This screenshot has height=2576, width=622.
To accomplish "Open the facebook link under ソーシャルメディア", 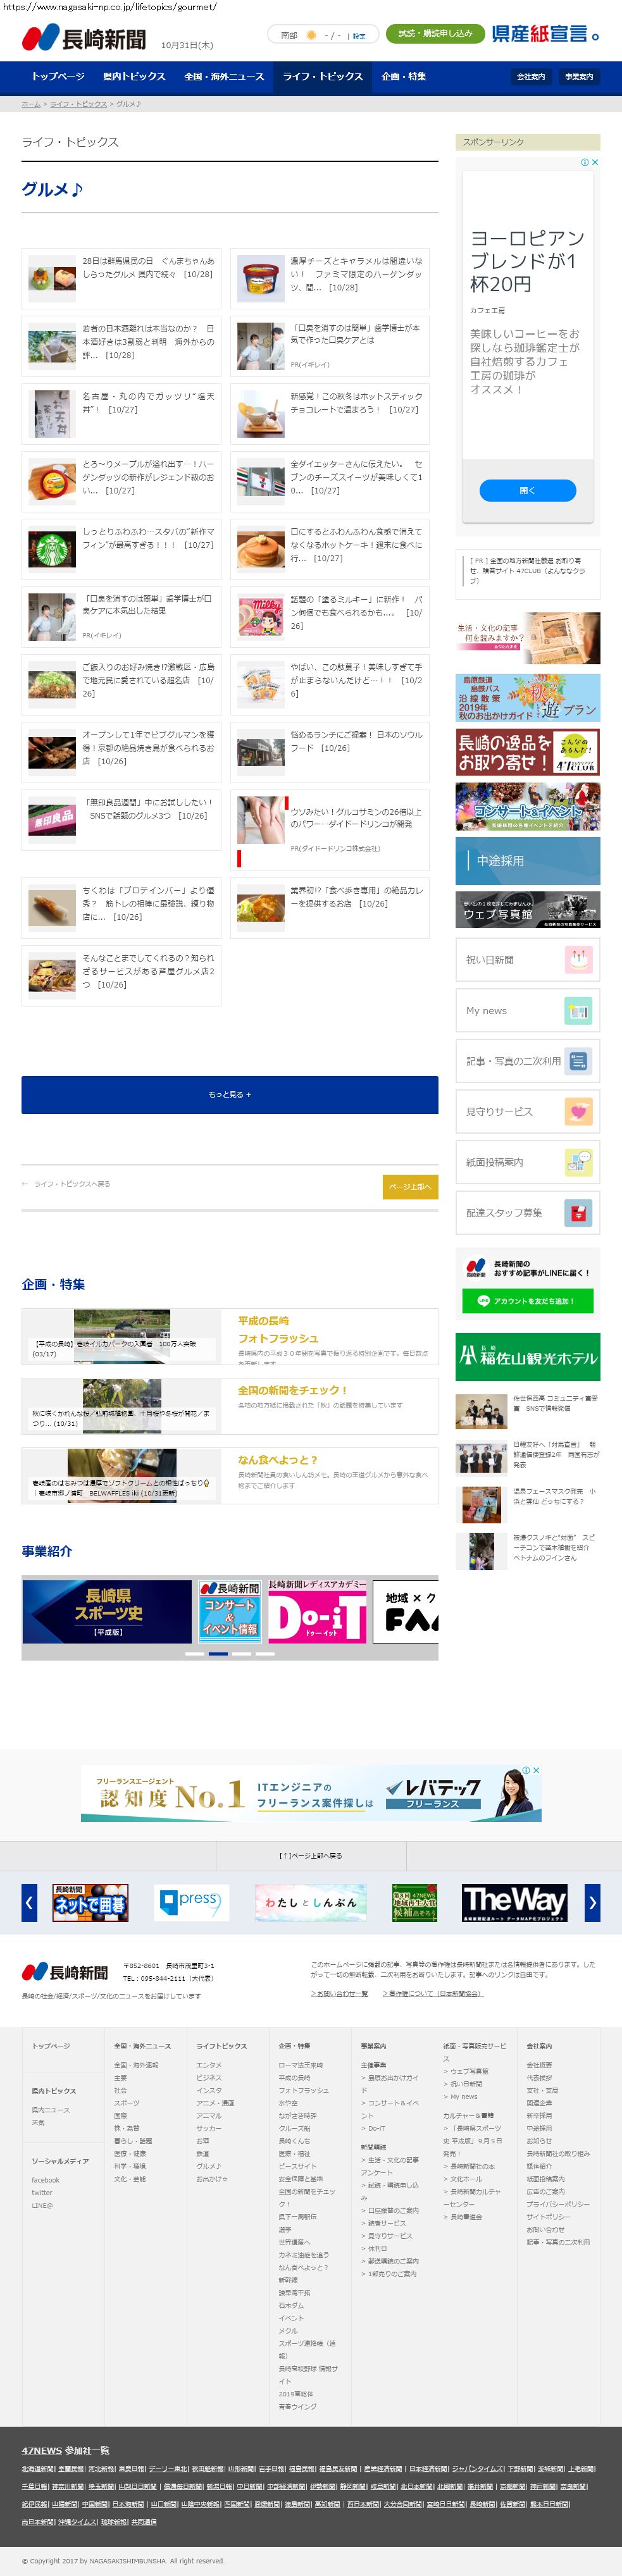I will (45, 2179).
